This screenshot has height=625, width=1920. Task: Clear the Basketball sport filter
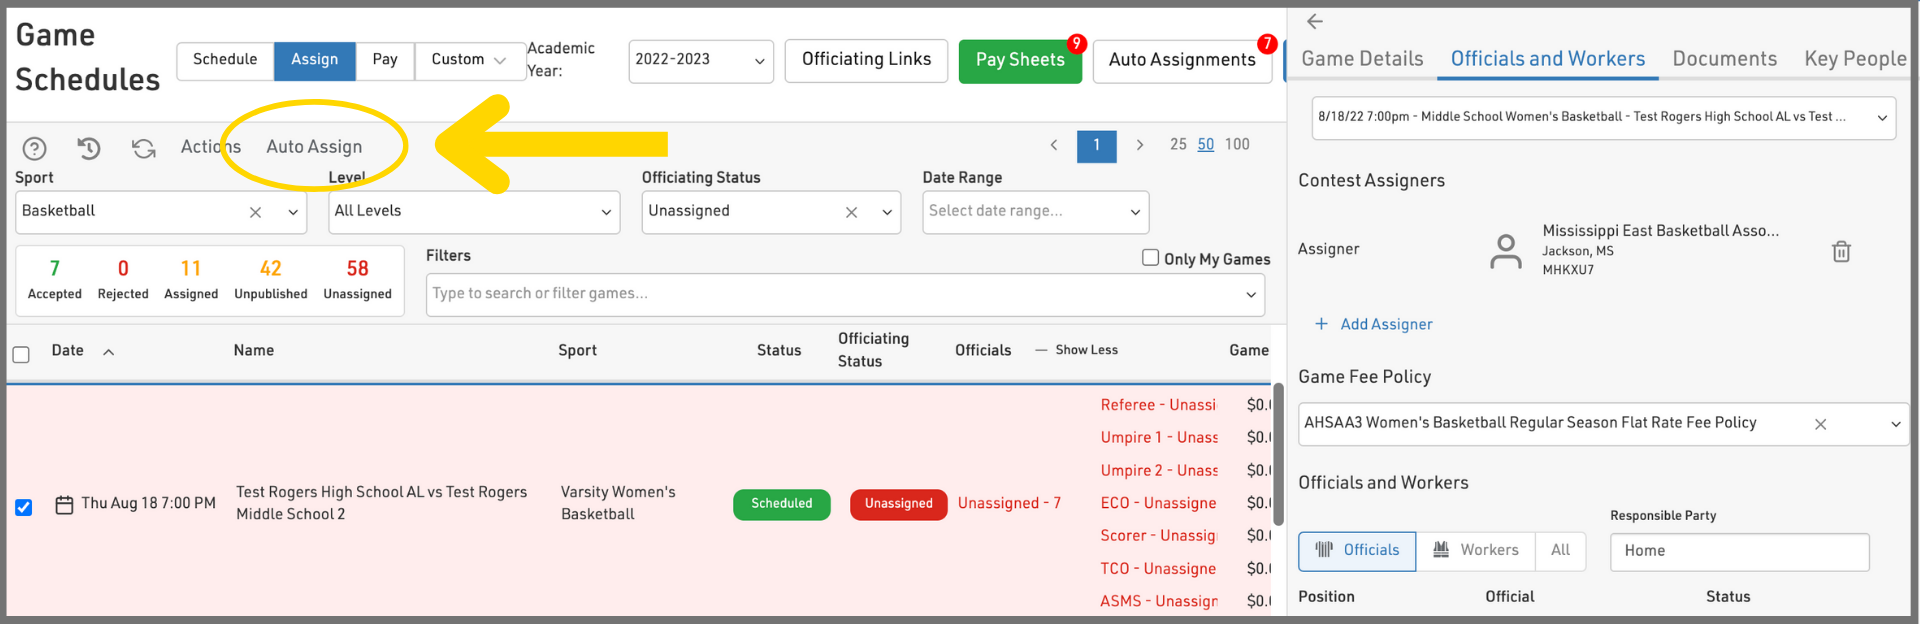click(256, 212)
